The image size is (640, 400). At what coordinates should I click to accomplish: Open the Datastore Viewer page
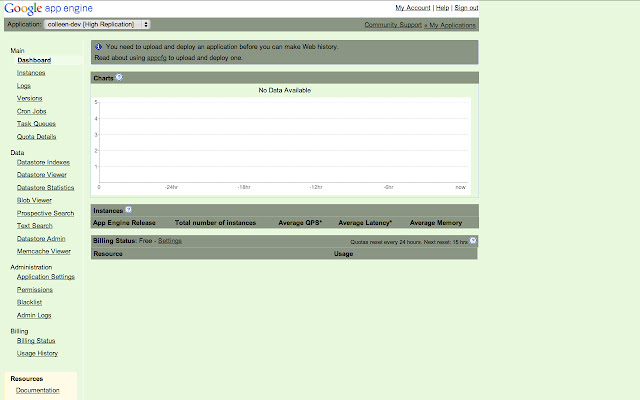click(x=42, y=174)
